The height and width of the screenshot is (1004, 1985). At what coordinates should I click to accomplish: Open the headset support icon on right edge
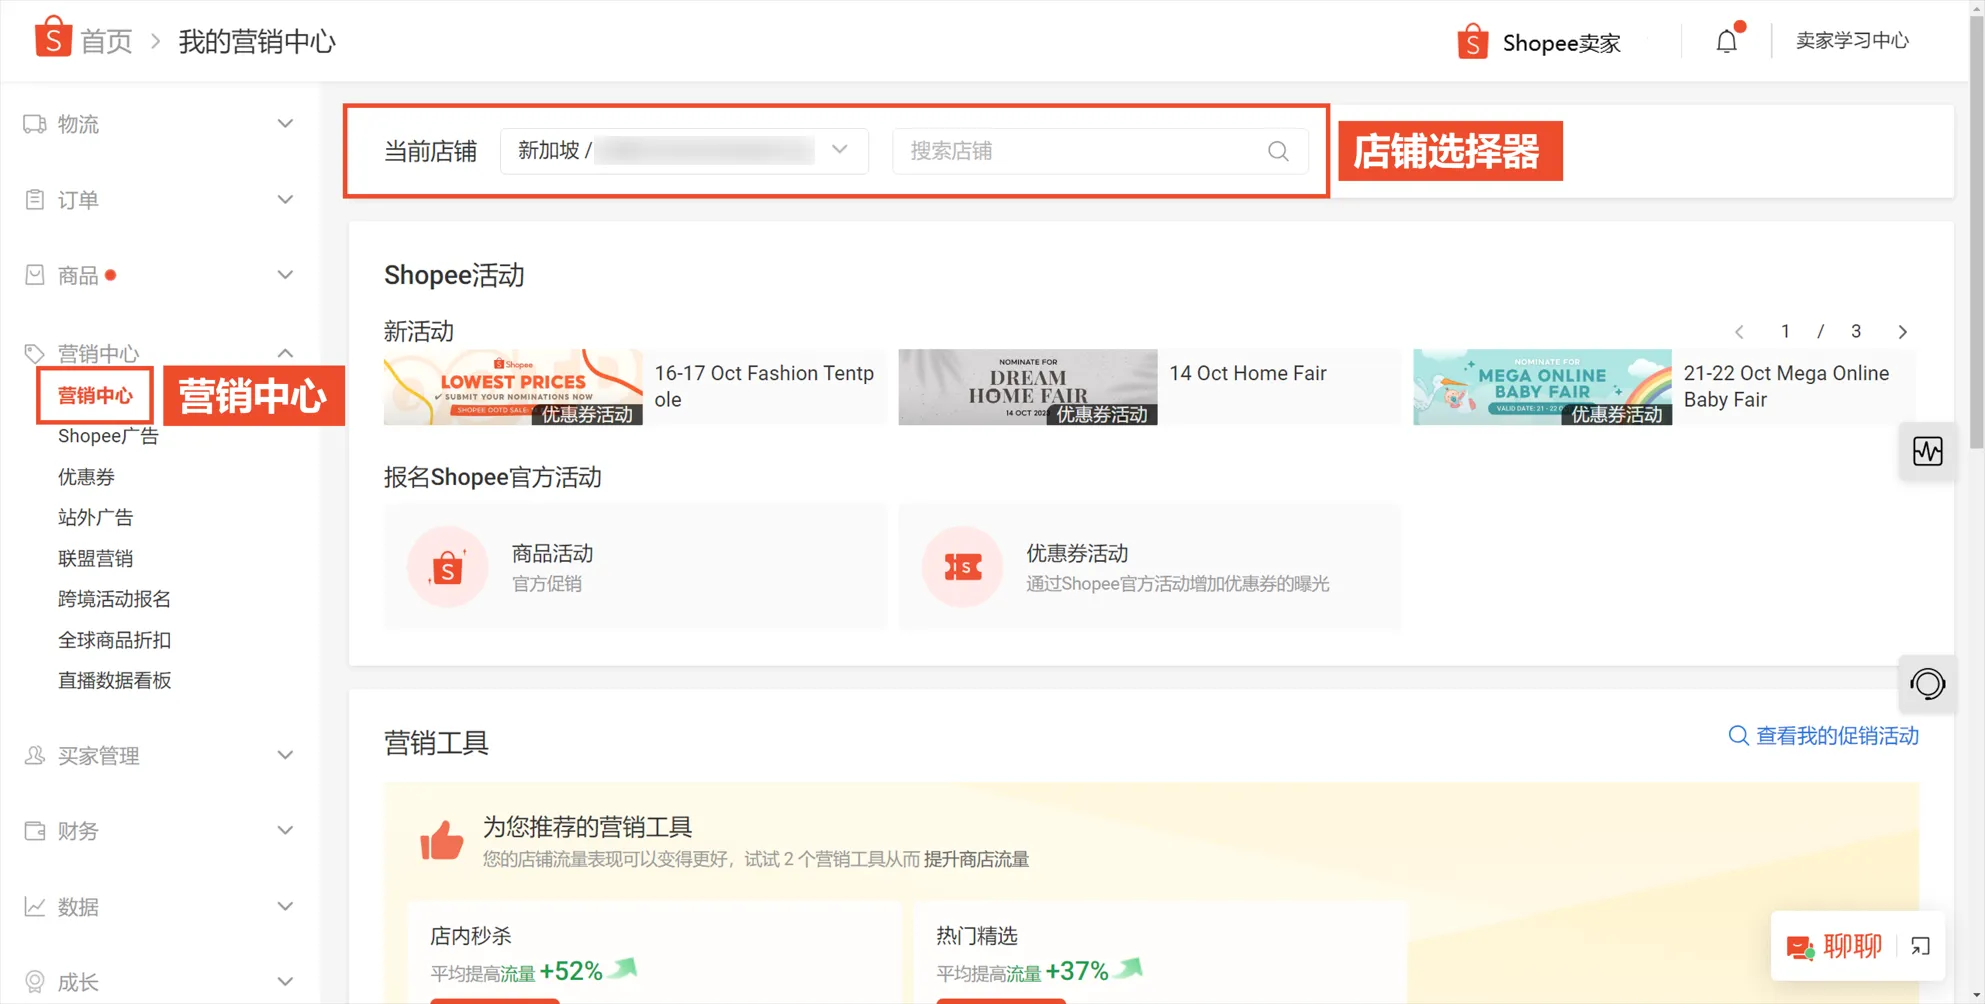point(1929,684)
